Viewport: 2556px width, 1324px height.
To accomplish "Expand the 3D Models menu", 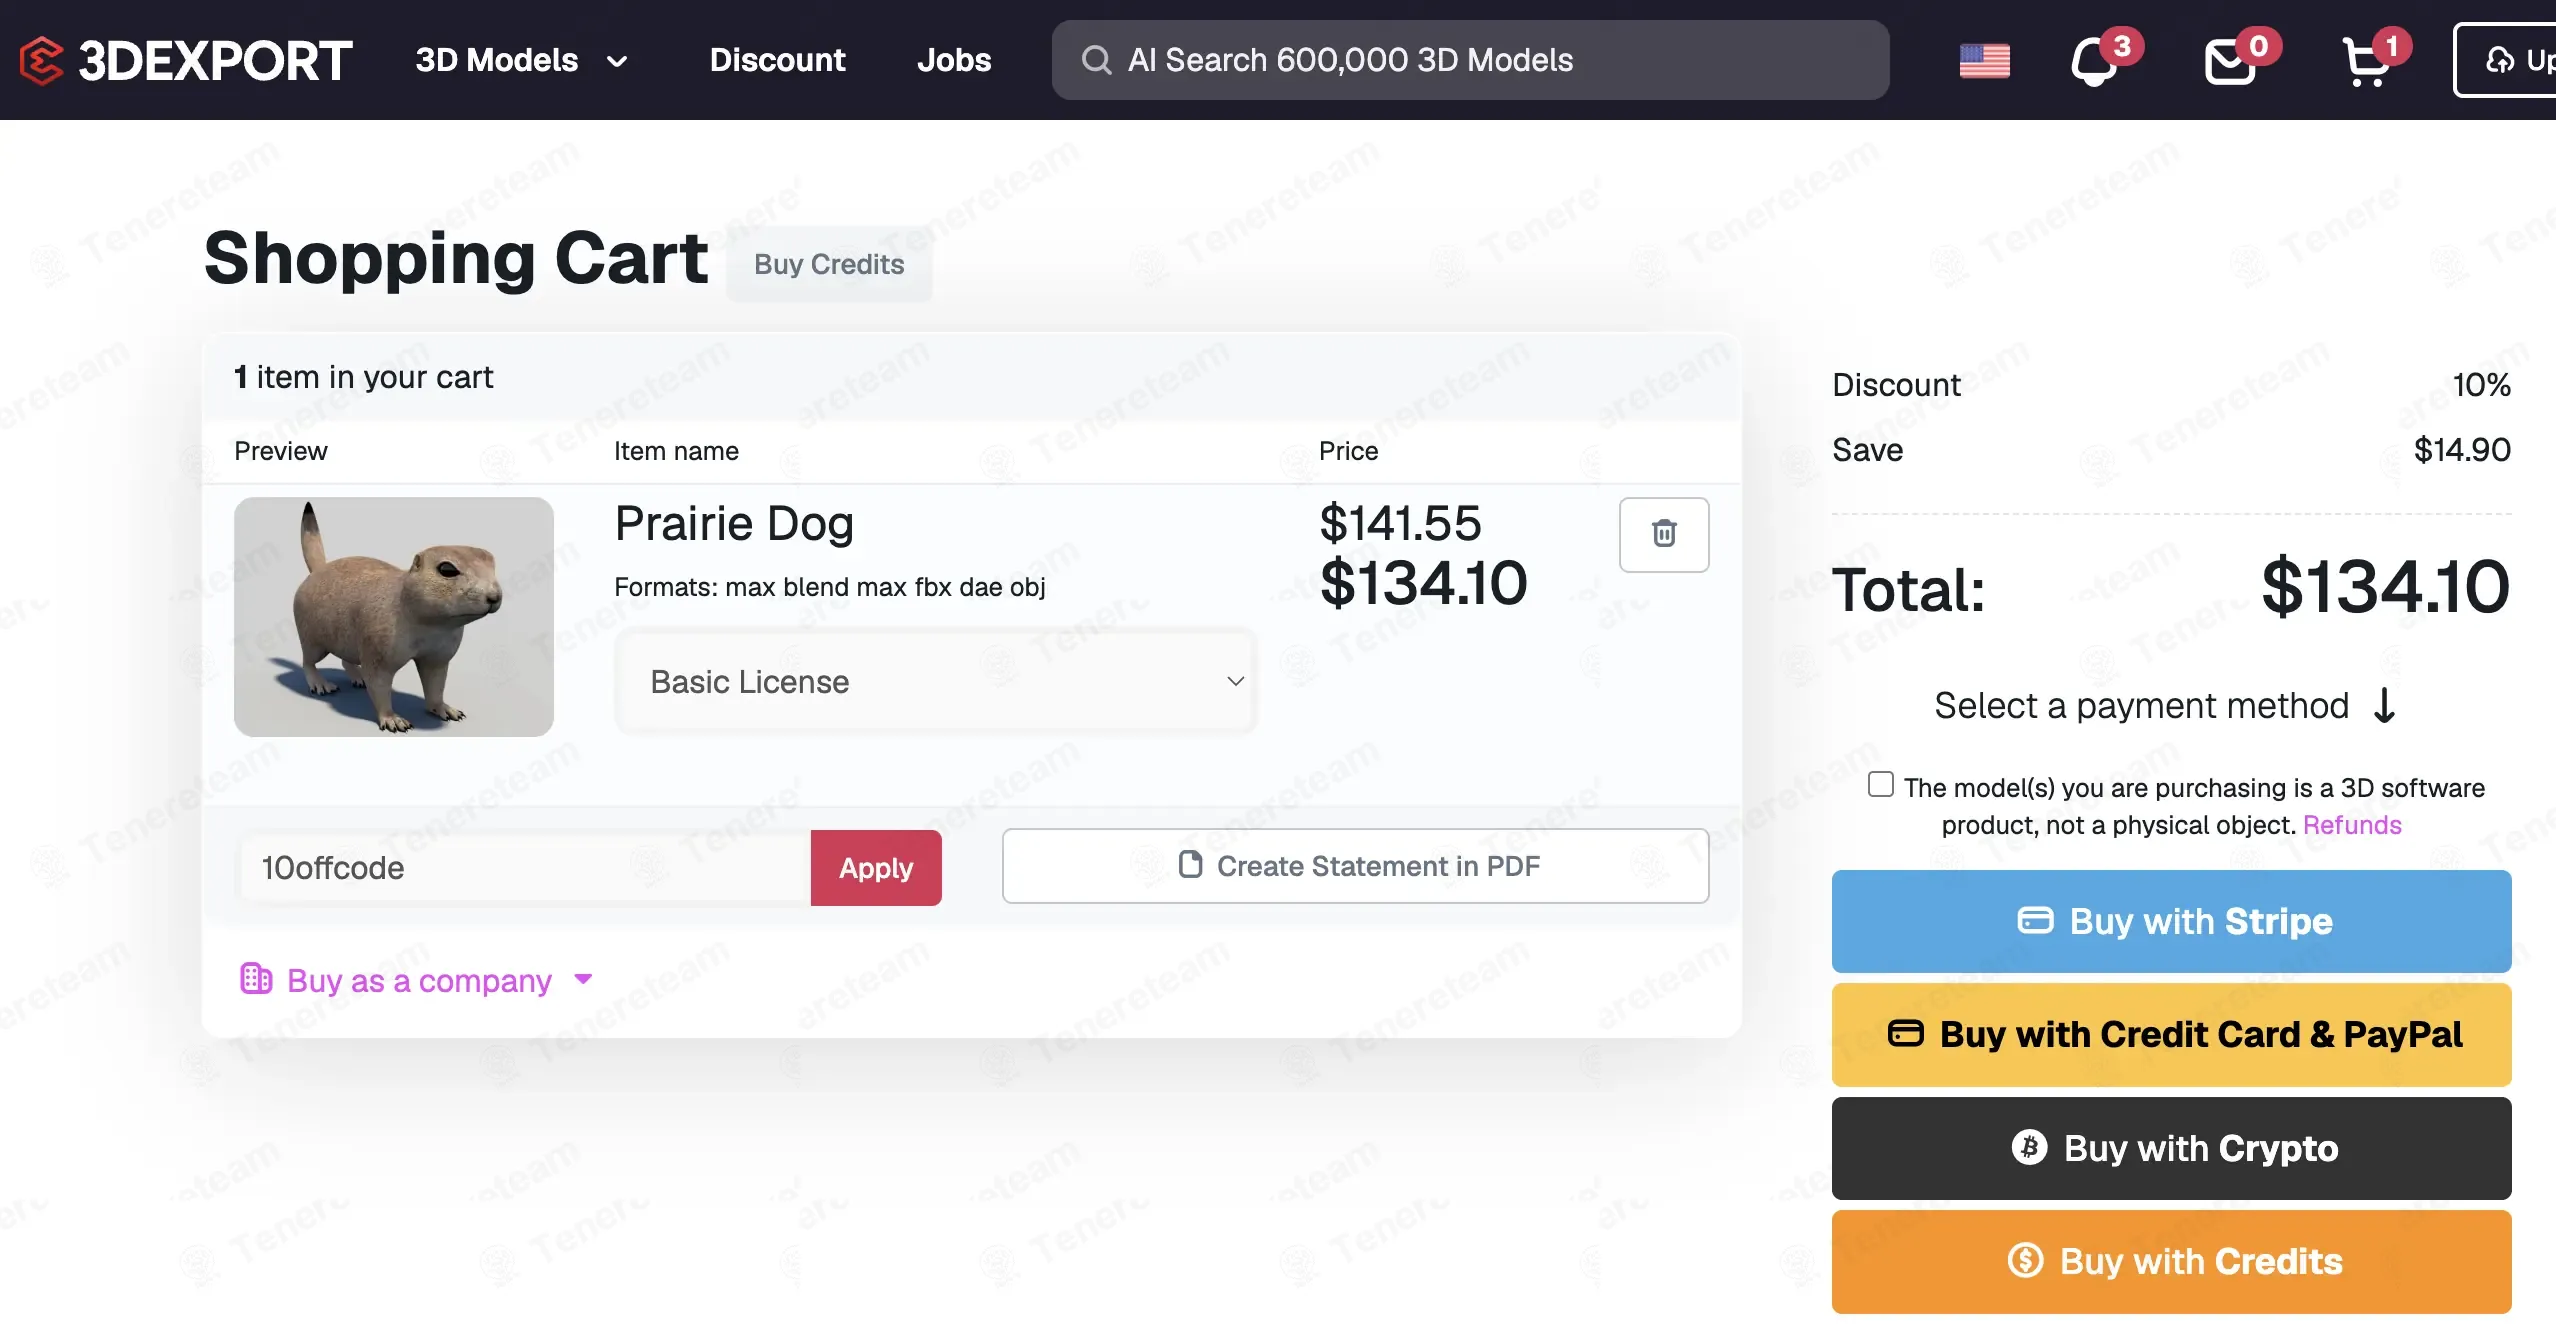I will tap(522, 60).
